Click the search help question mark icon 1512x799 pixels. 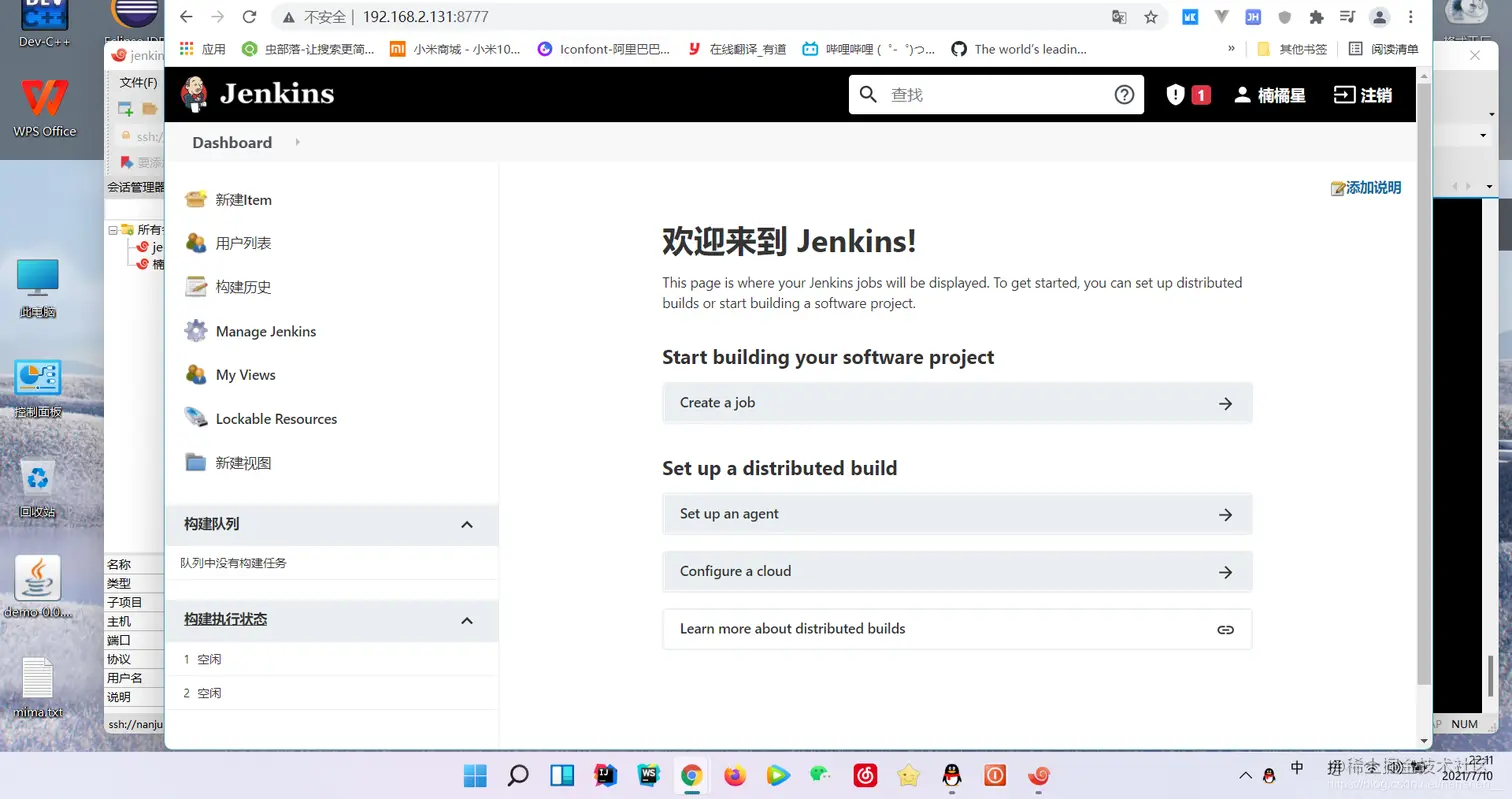[1123, 94]
